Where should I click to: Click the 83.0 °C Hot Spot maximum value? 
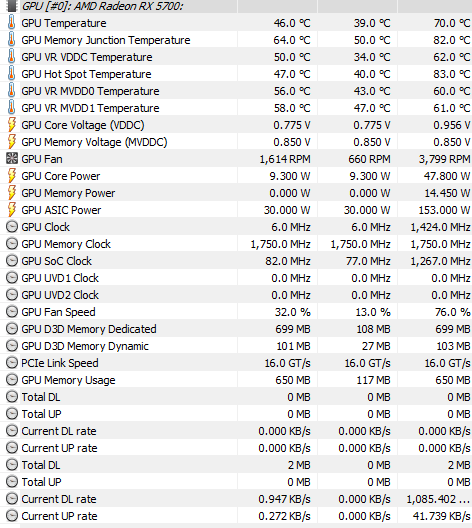point(452,74)
